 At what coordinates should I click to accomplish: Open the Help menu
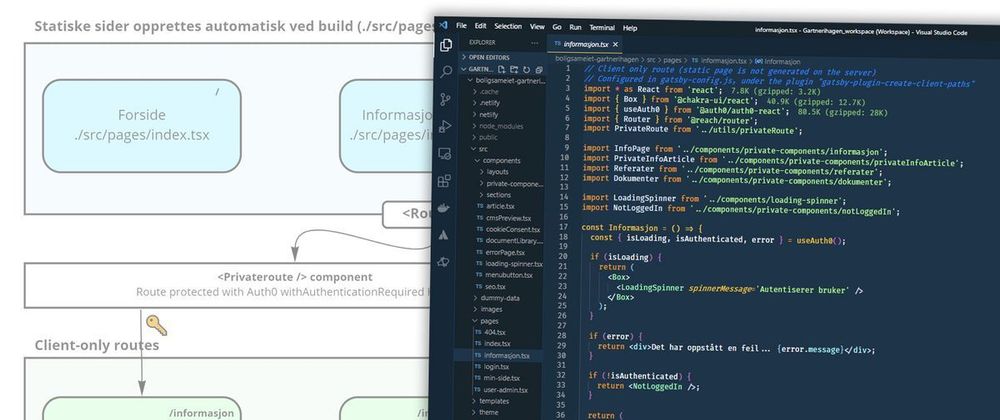[x=630, y=28]
